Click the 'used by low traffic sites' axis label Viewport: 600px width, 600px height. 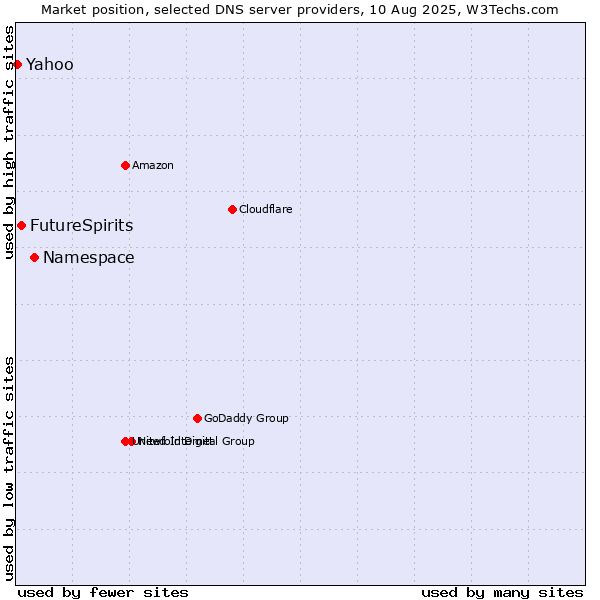pos(9,469)
